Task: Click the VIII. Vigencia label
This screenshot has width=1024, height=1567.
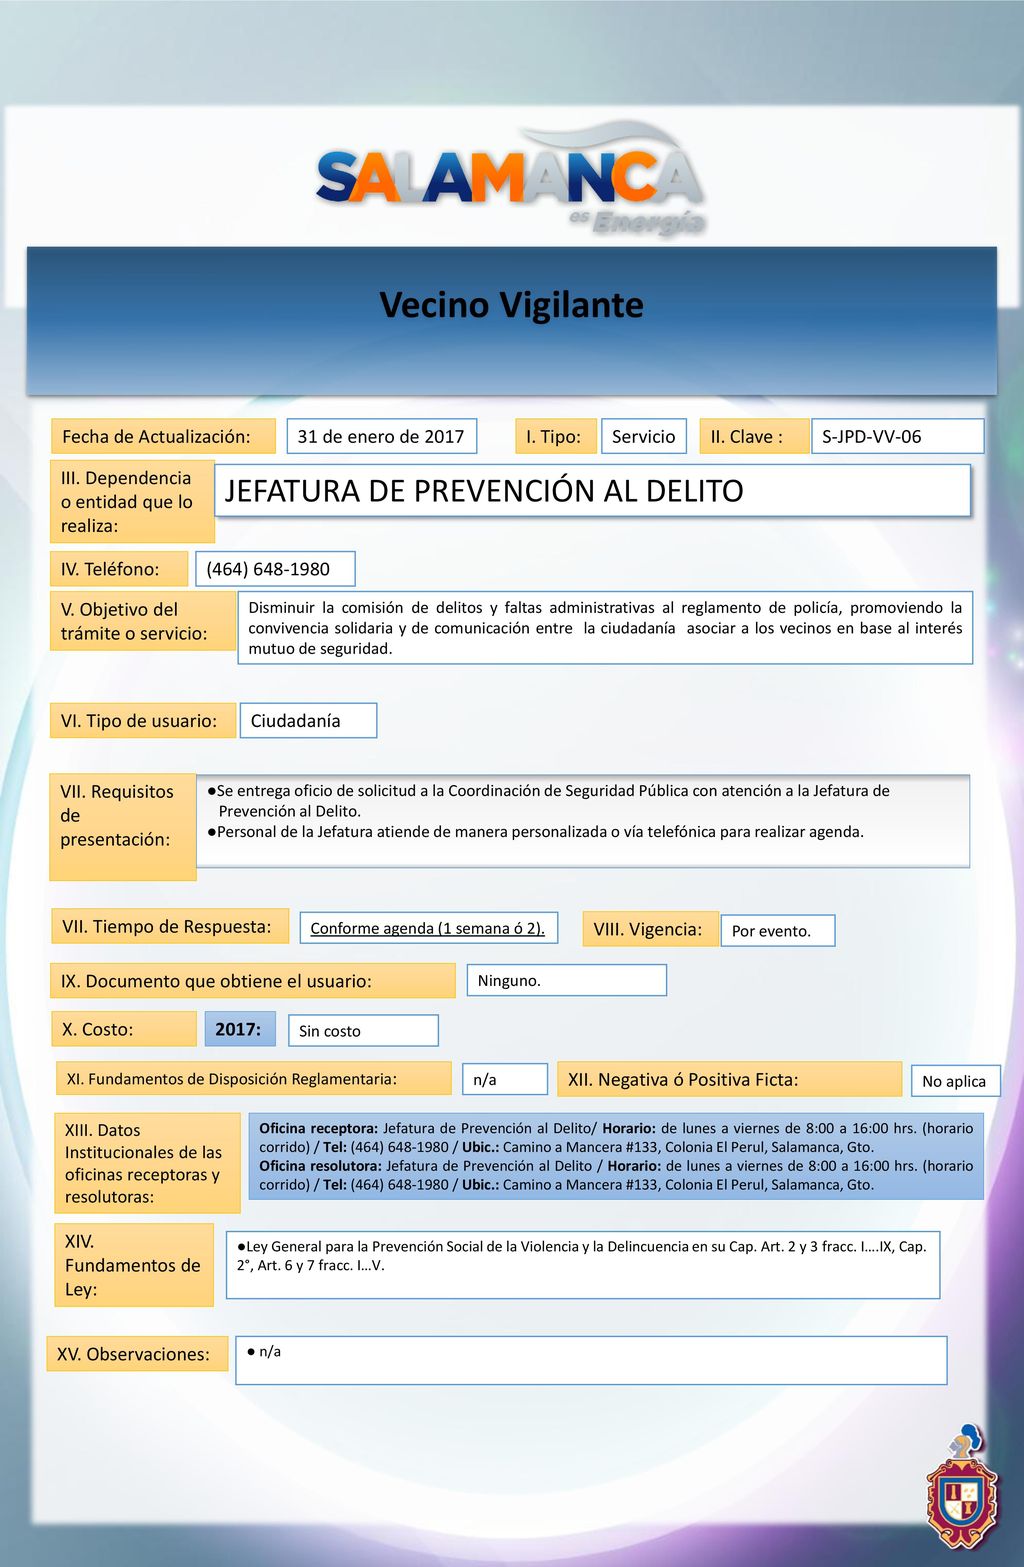Action: coord(650,929)
